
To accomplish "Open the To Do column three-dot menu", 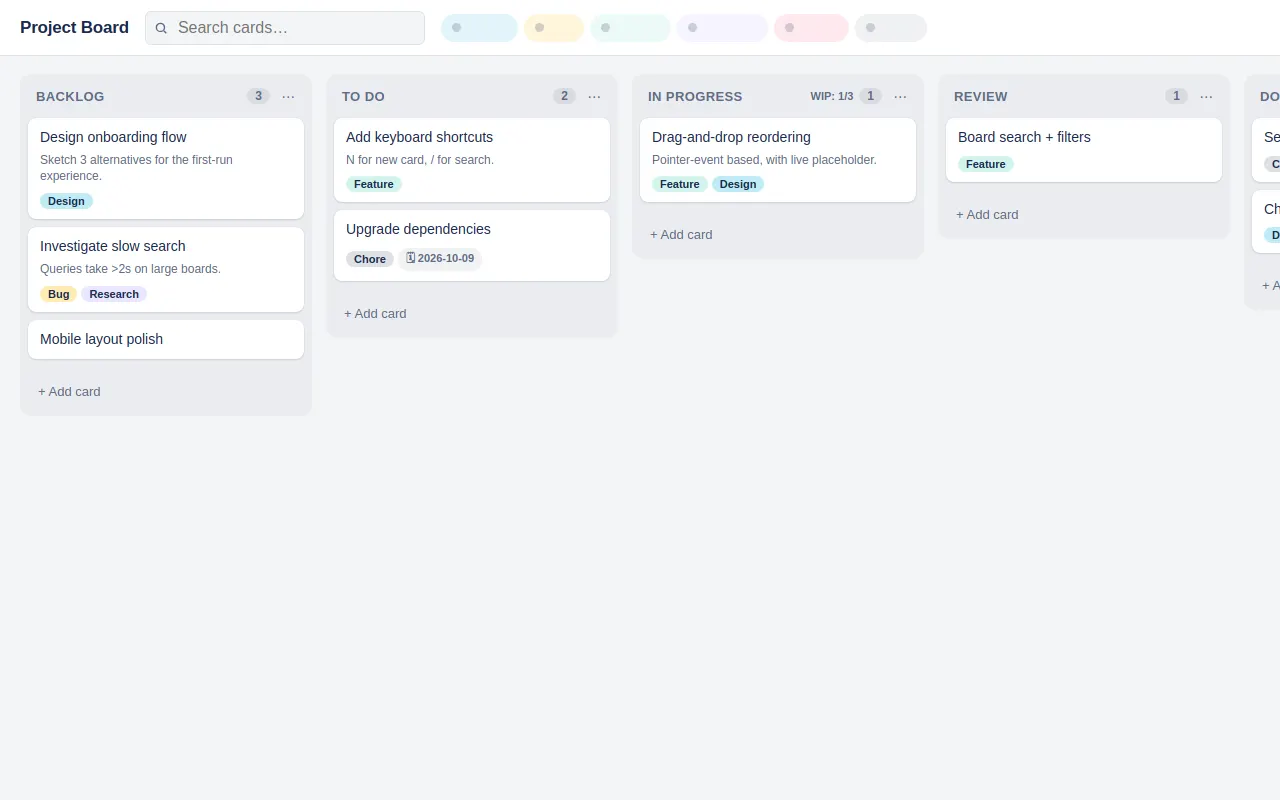I will (595, 97).
